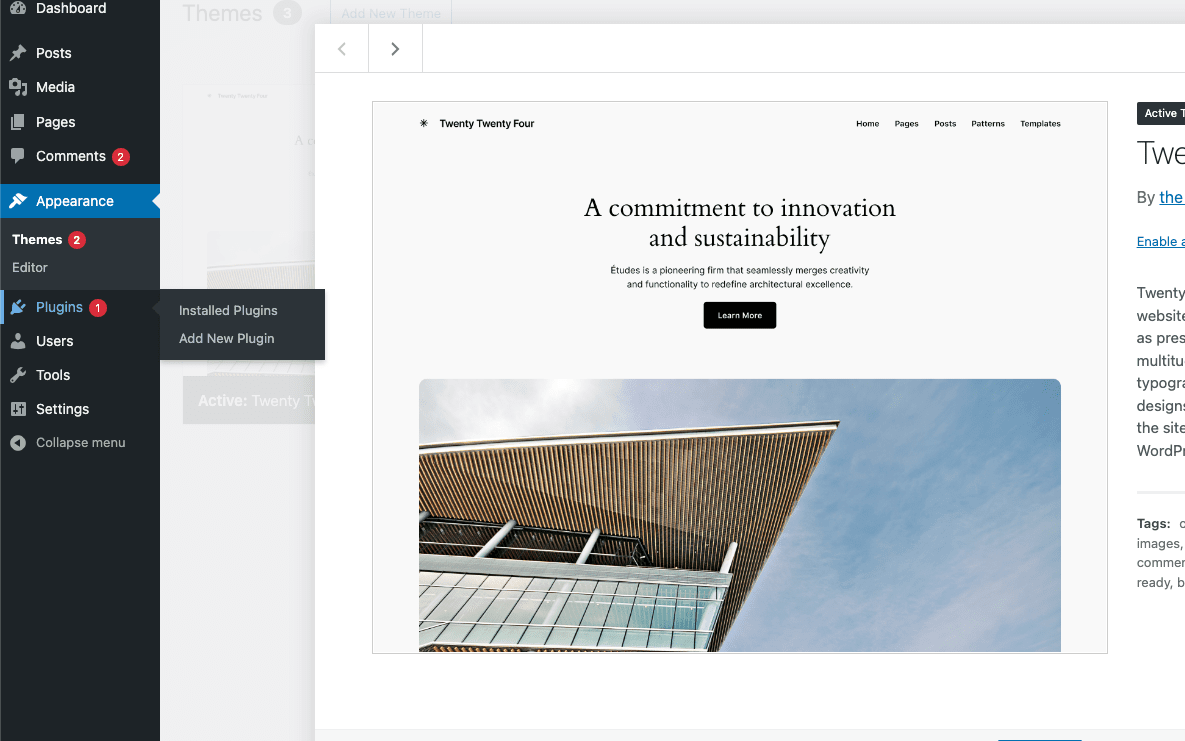Click the Posts pushpin icon
The image size is (1185, 741).
pyautogui.click(x=18, y=53)
